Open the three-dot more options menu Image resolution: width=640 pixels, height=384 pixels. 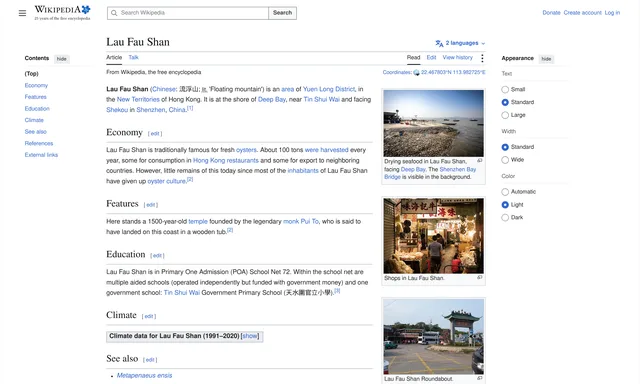(482, 58)
